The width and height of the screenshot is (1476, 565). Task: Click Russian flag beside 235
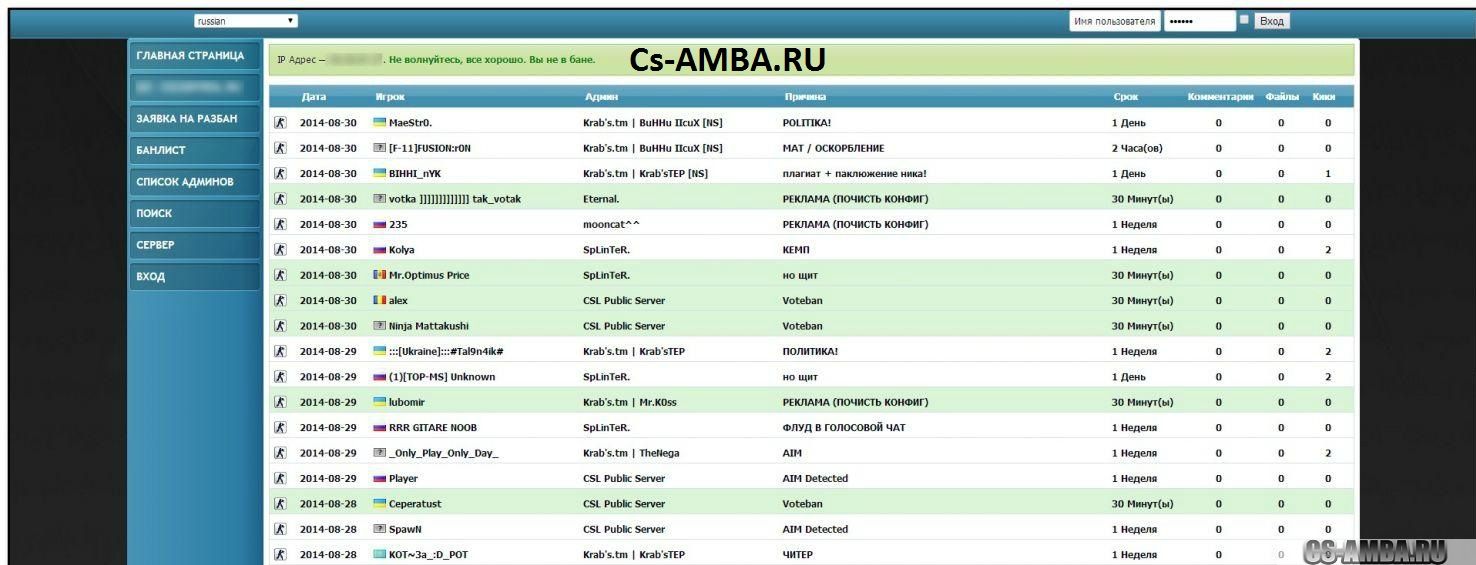coord(379,224)
